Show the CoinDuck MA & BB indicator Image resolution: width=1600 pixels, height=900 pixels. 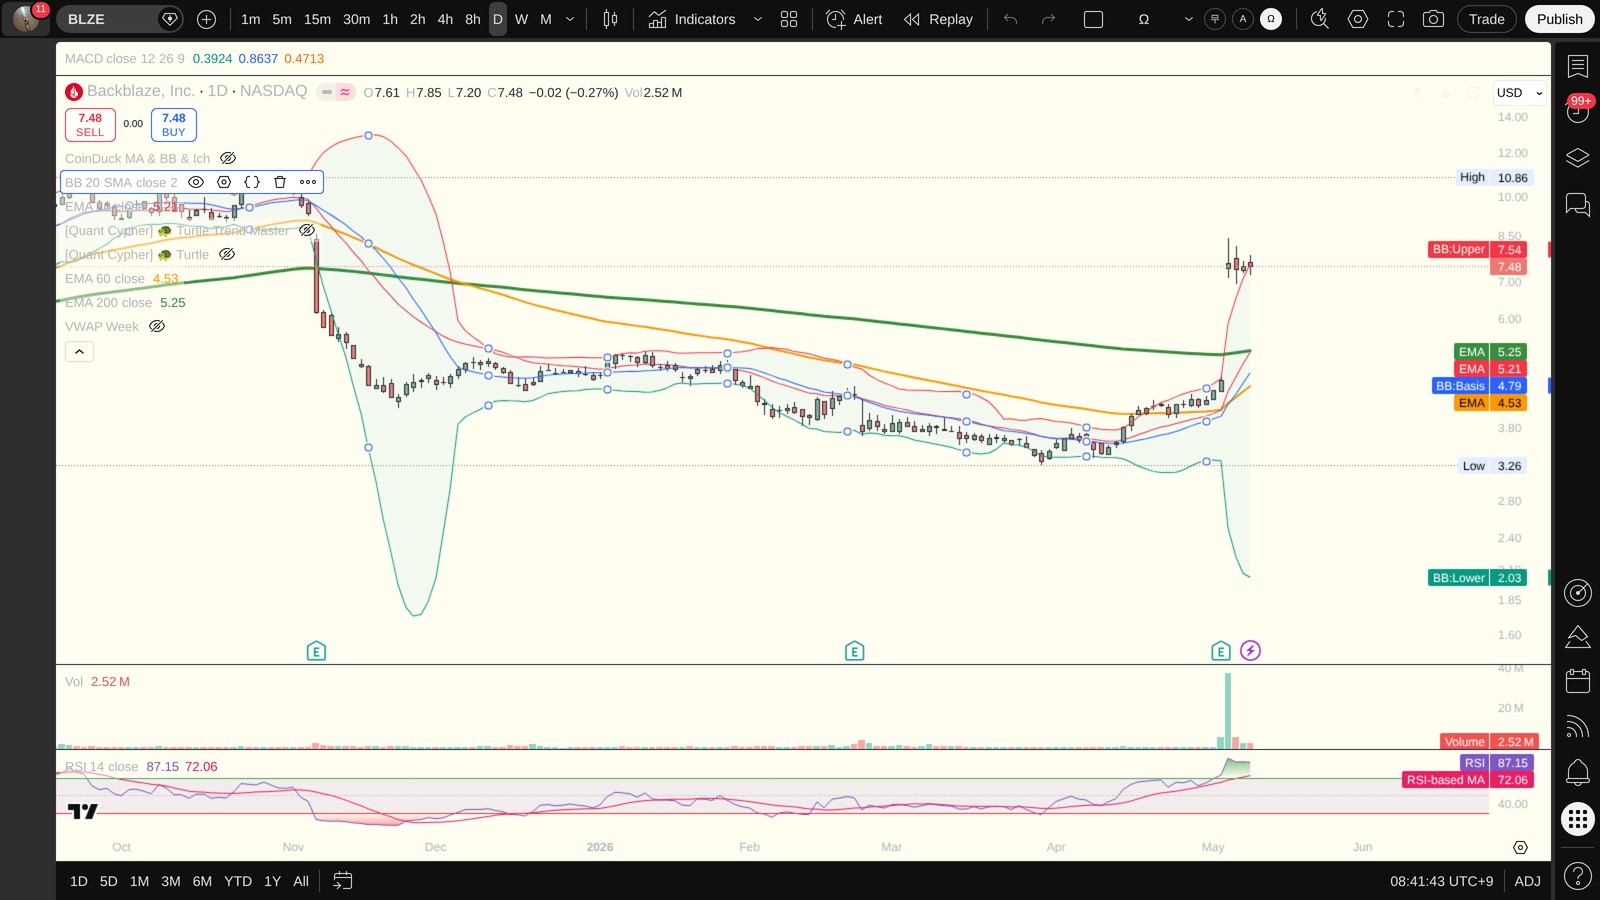[228, 158]
